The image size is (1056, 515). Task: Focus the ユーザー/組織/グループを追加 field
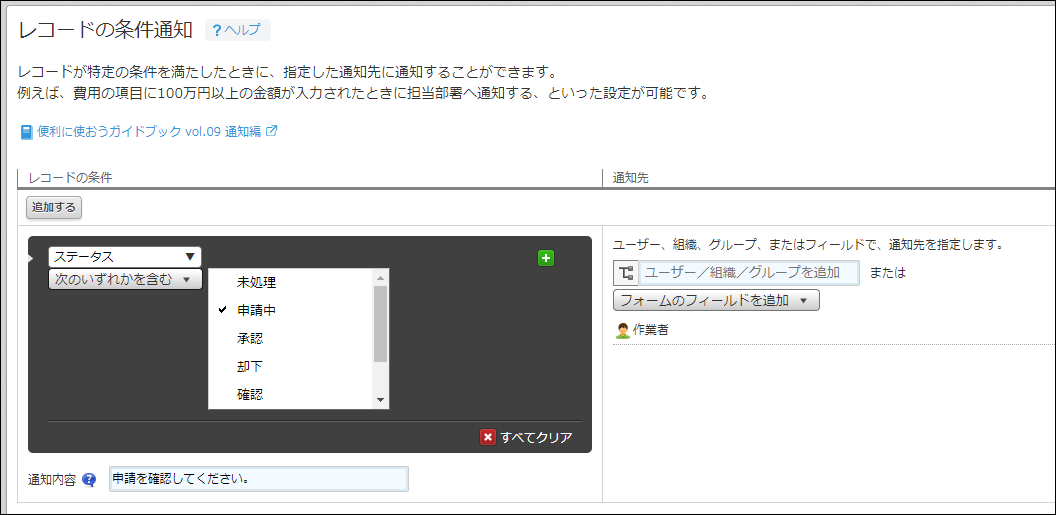[749, 273]
